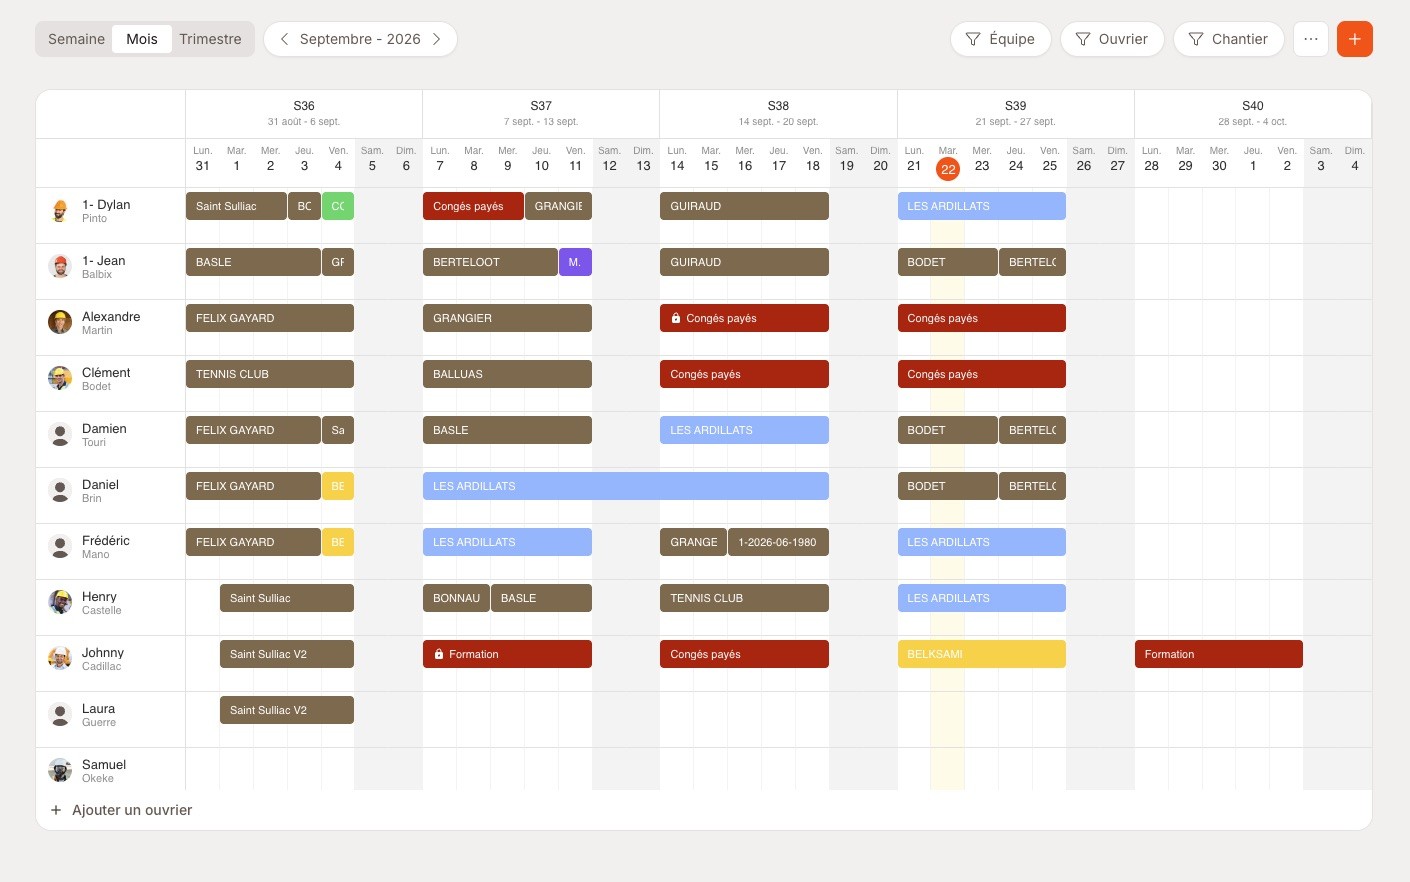Image resolution: width=1410 pixels, height=882 pixels.
Task: Open Frédéric's 1-2026-06-1980 block
Action: (778, 542)
